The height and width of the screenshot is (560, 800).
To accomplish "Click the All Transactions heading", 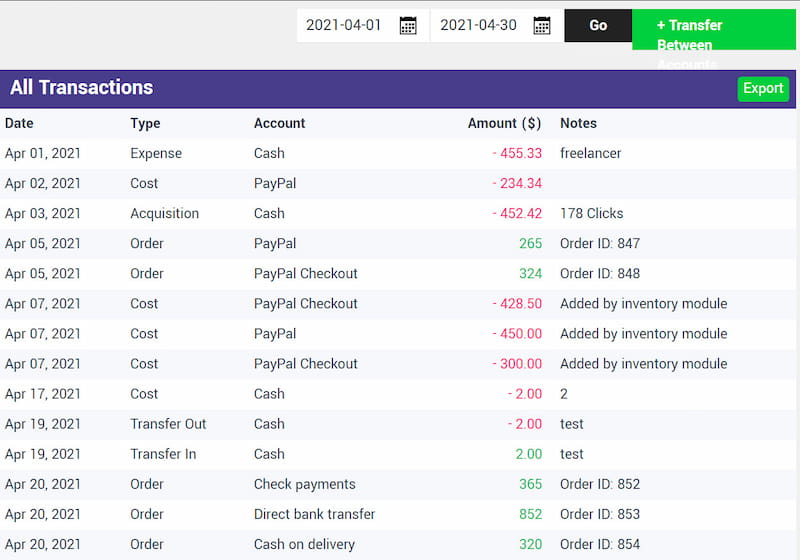I will click(x=82, y=88).
